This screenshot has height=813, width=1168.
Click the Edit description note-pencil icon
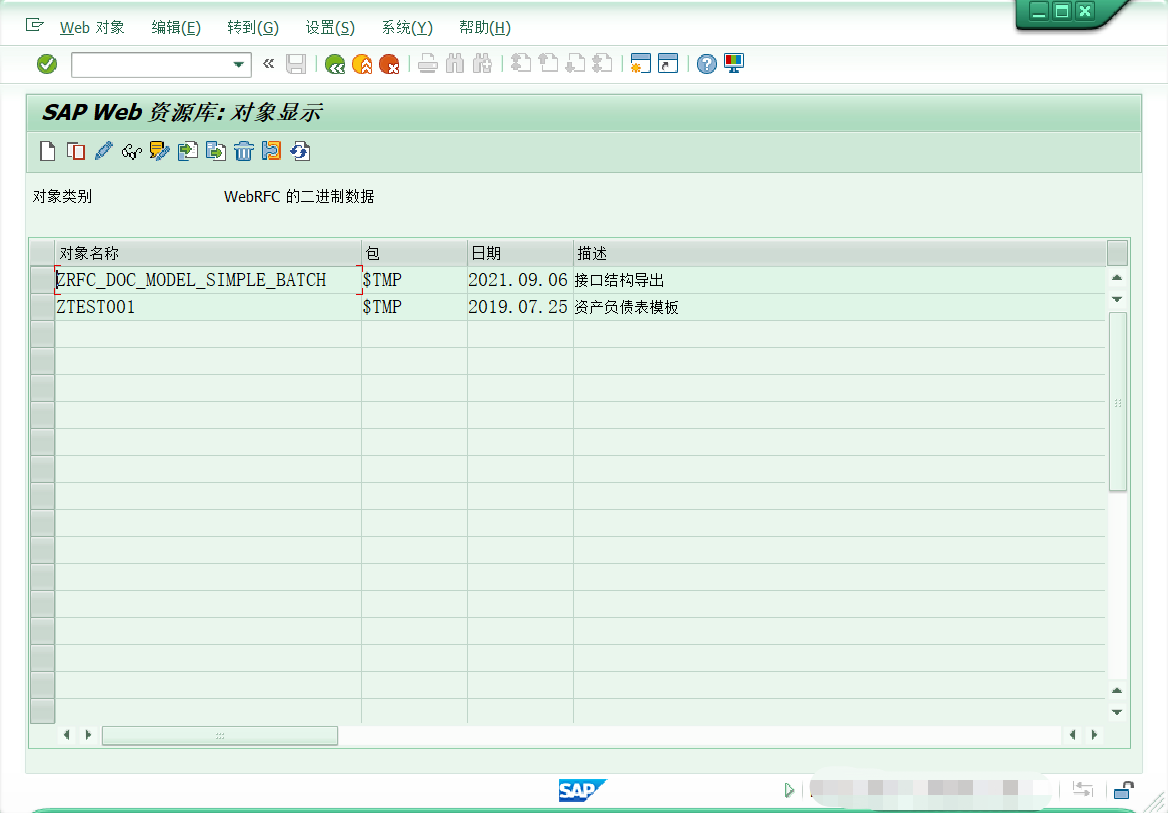(x=159, y=151)
